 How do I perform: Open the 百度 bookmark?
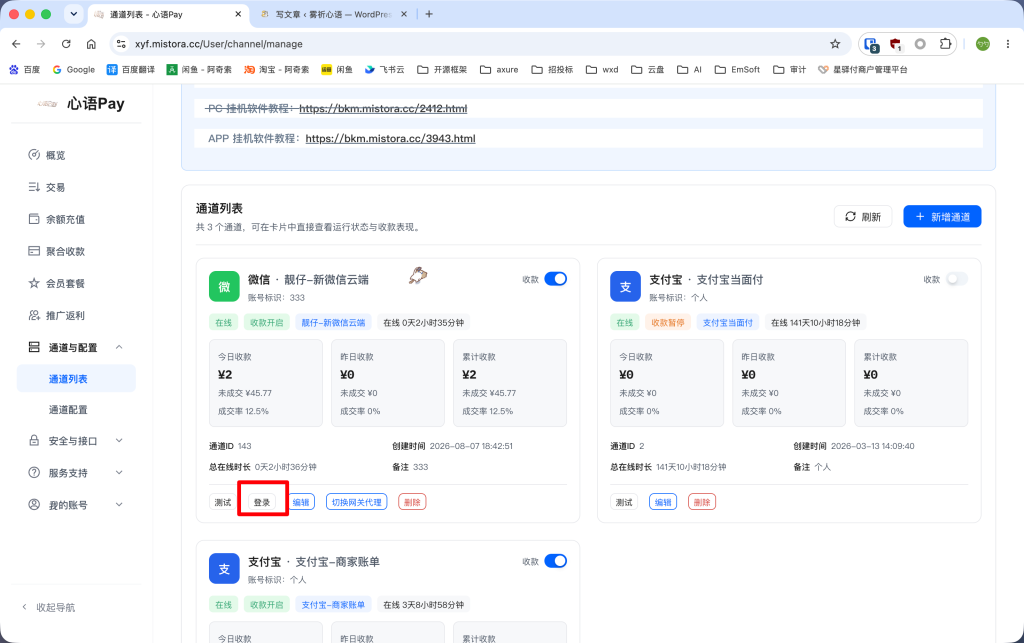tap(25, 69)
